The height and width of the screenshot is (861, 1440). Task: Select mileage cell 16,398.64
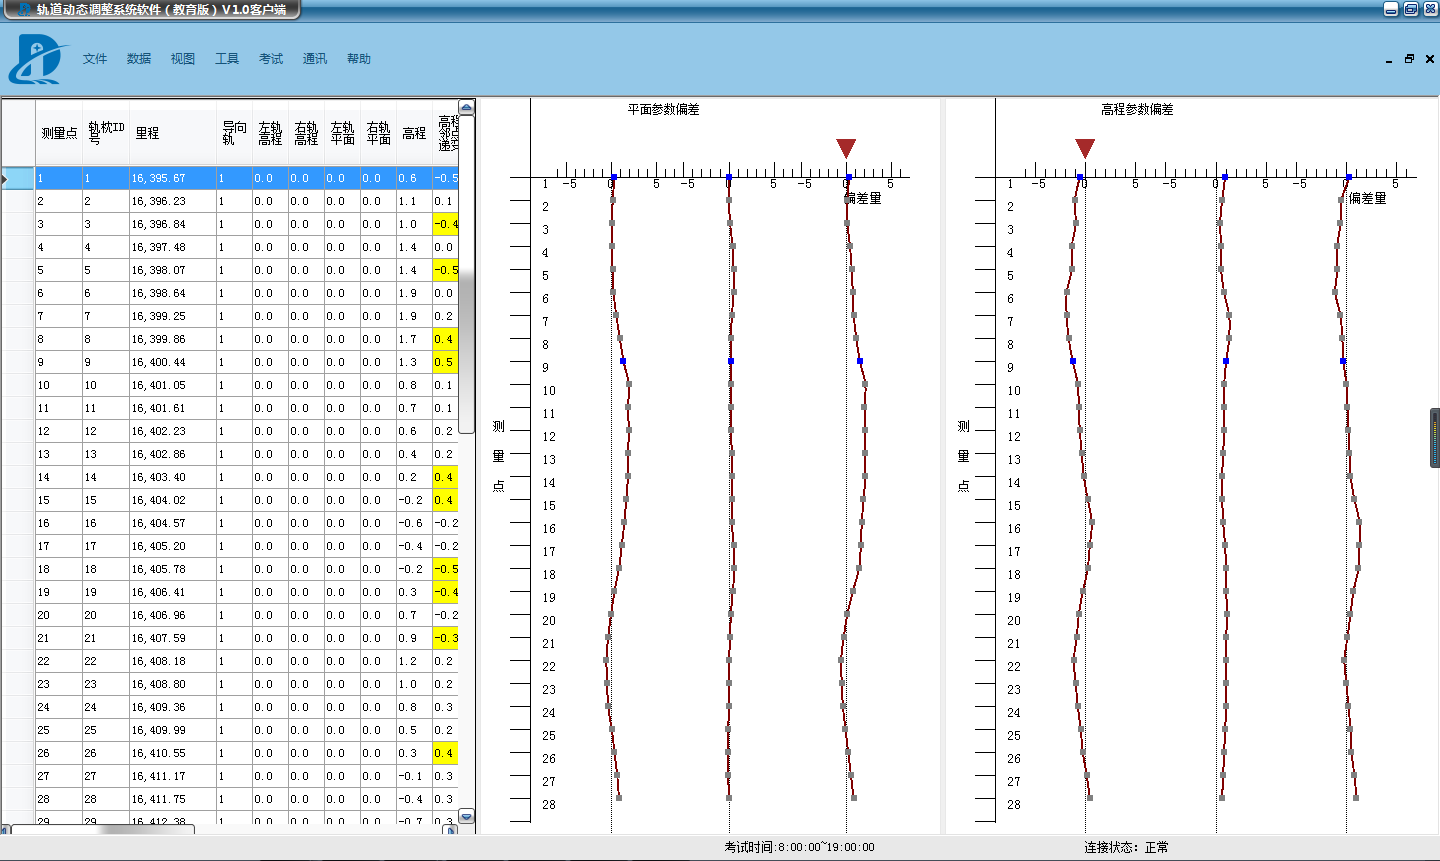173,293
